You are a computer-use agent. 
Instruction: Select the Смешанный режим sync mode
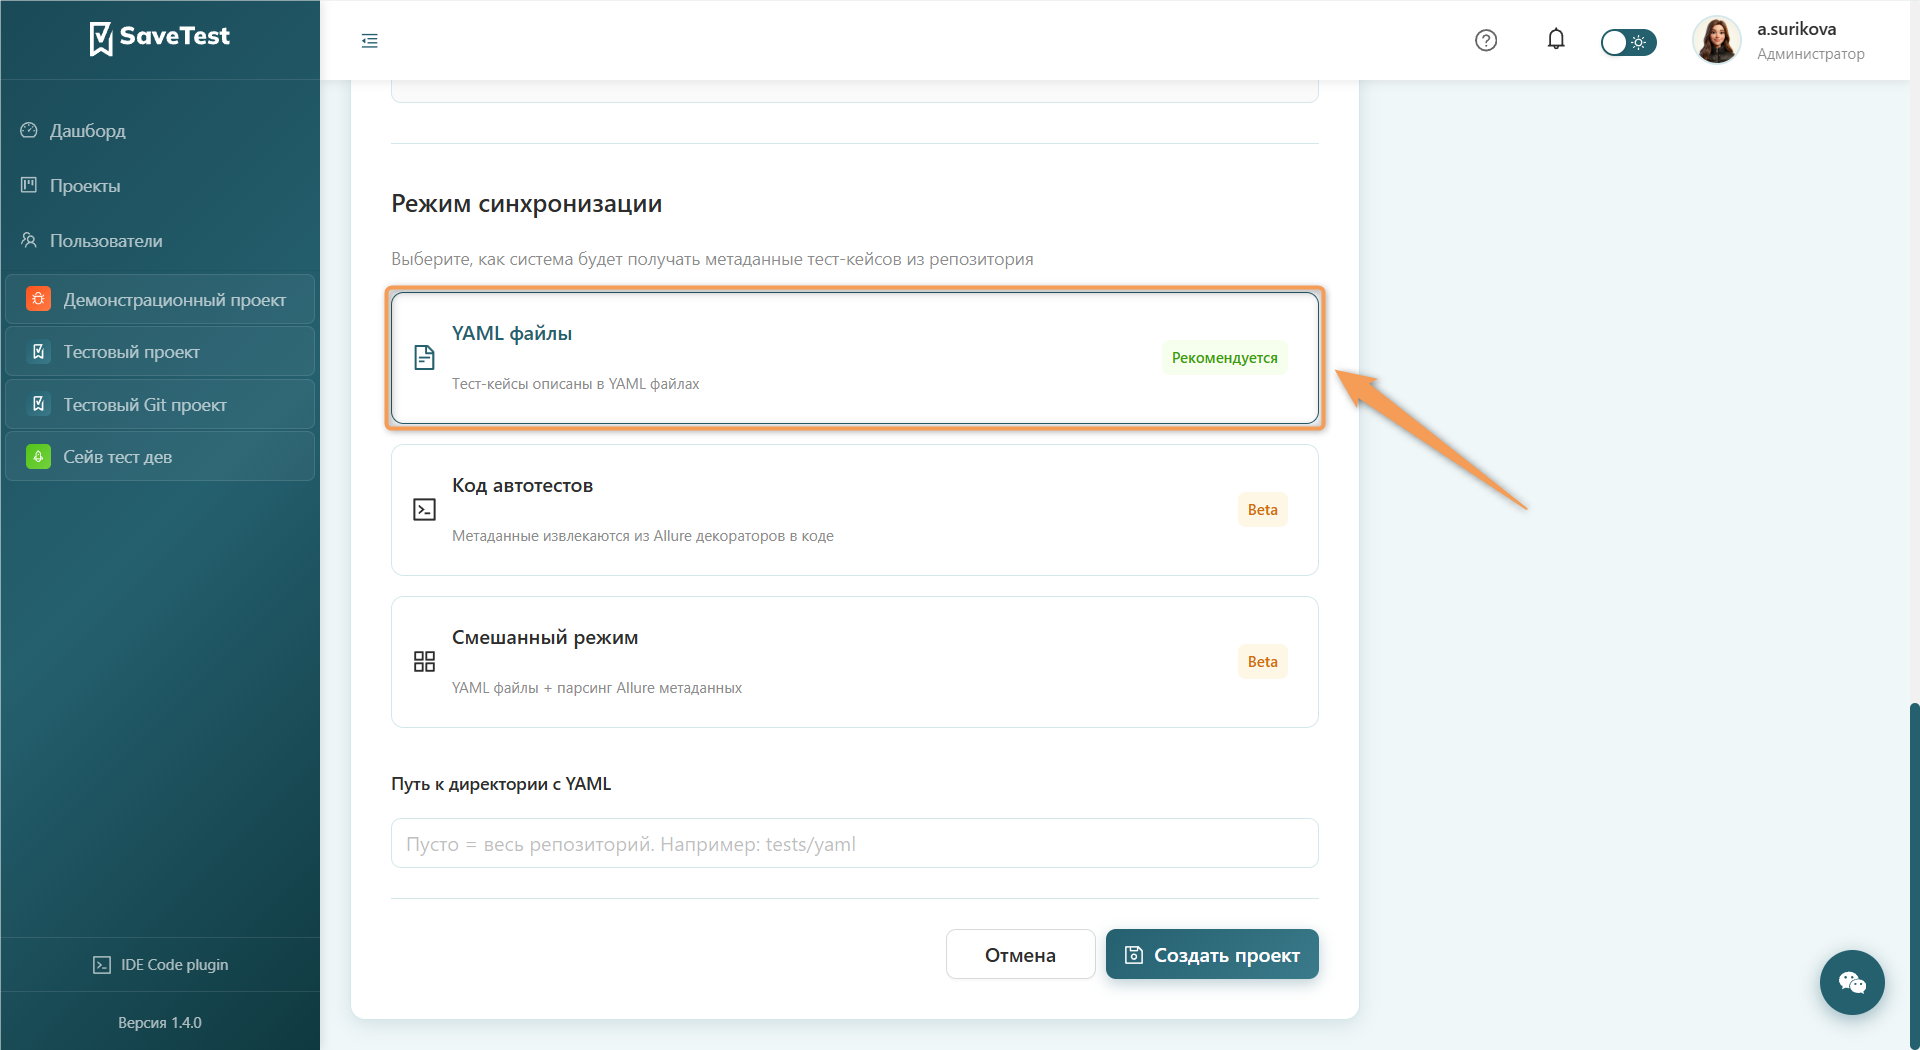(855, 662)
